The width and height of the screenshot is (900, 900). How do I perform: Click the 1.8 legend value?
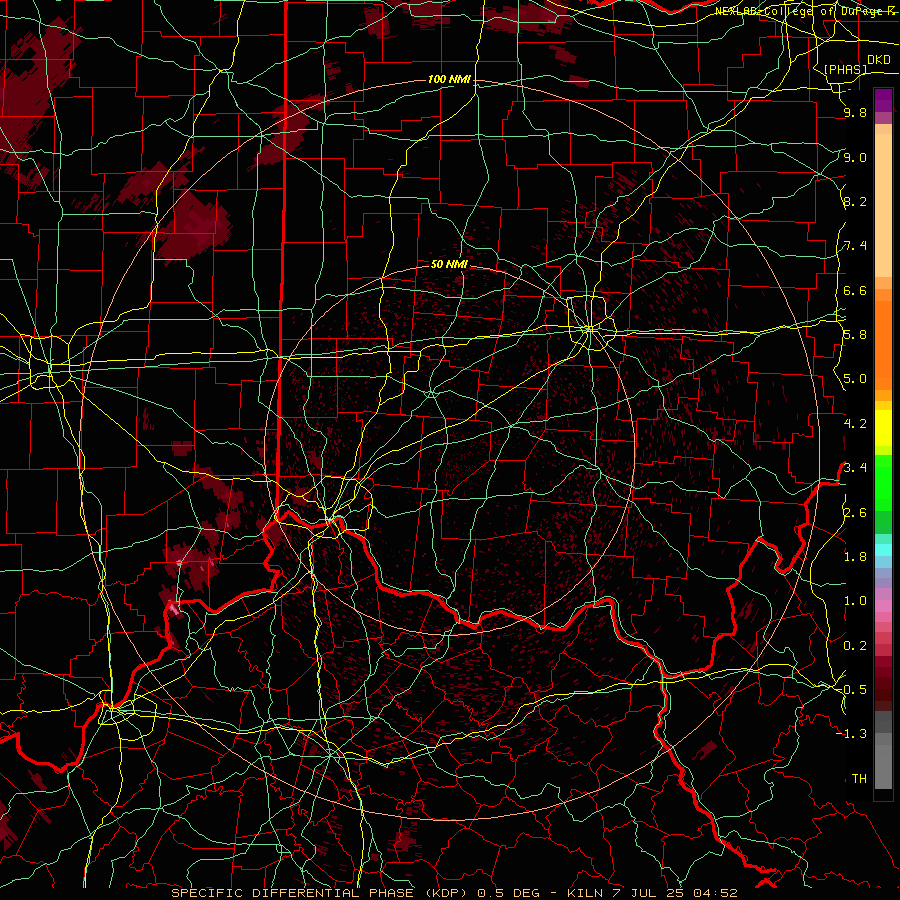click(x=855, y=557)
